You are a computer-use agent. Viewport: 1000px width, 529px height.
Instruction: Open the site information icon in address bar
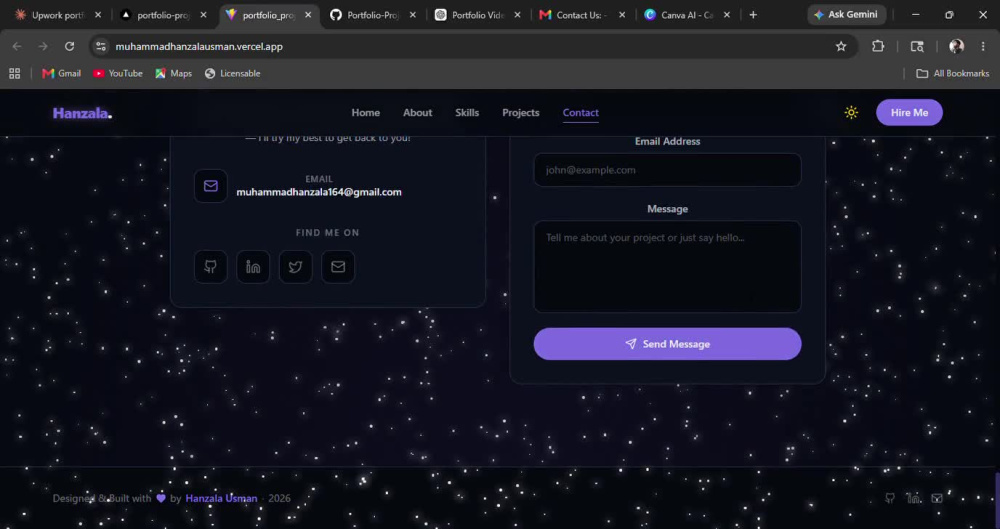pyautogui.click(x=100, y=46)
